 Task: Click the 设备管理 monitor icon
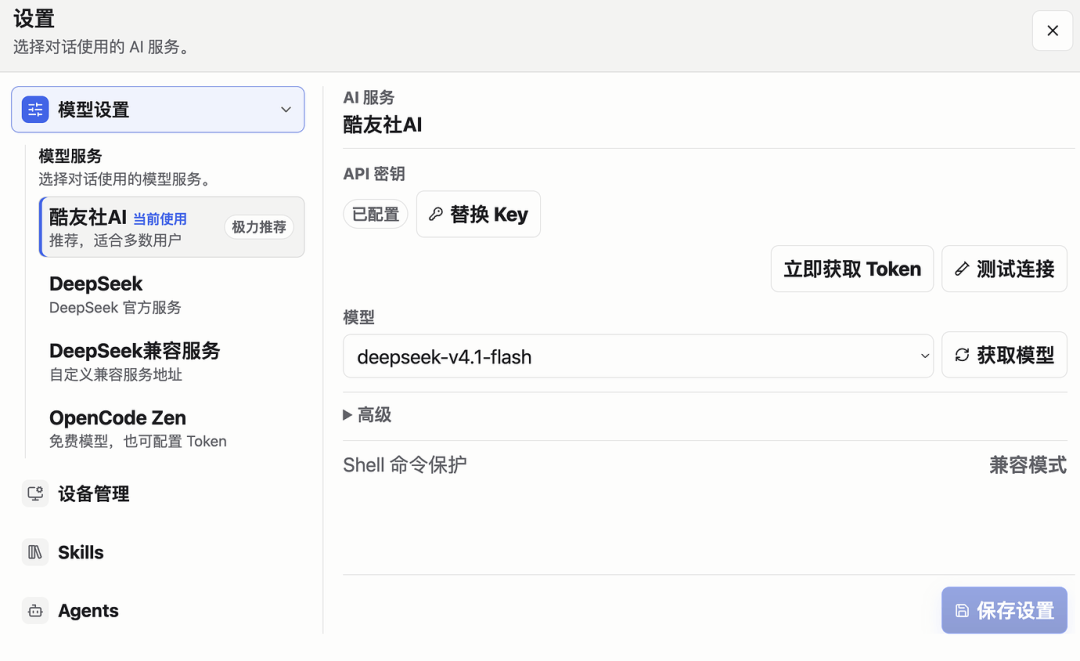(35, 494)
